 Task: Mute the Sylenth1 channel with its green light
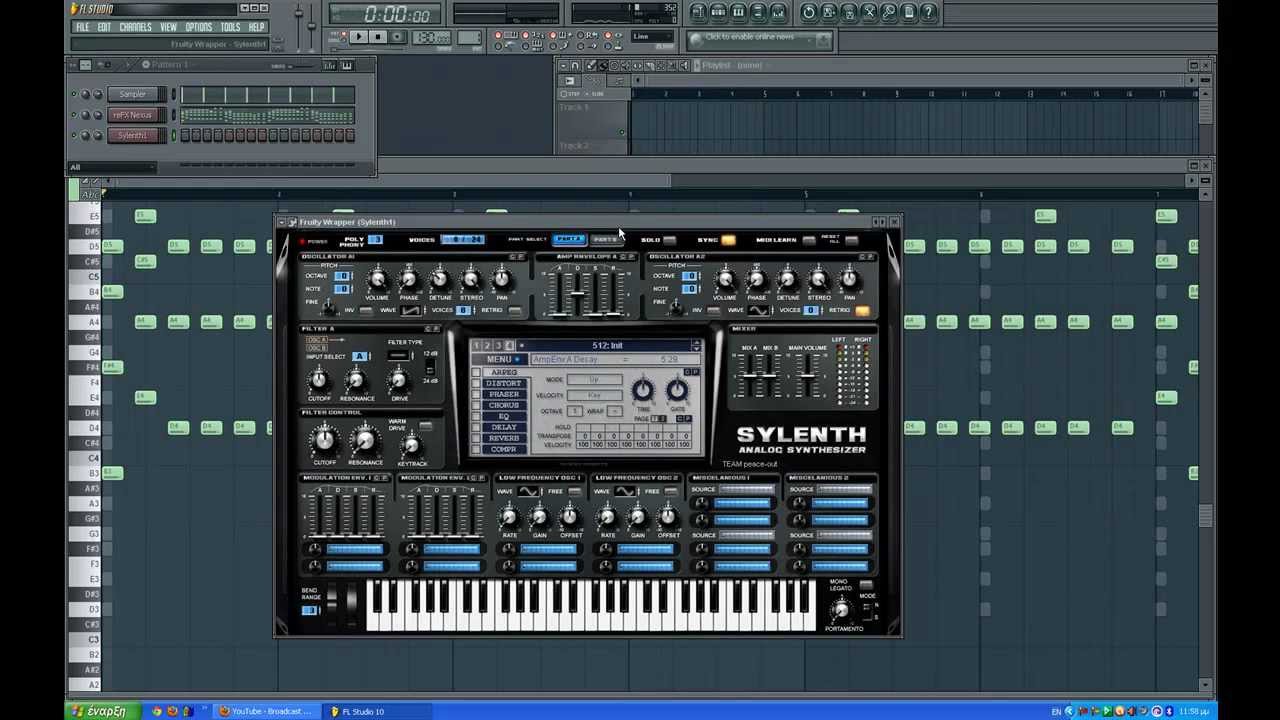(73, 135)
